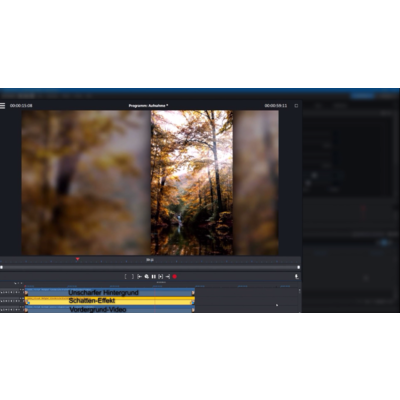Screen dimensions: 400x400
Task: Click the blue effect badge on the Schatten-Effekt clip
Action: 28,303
